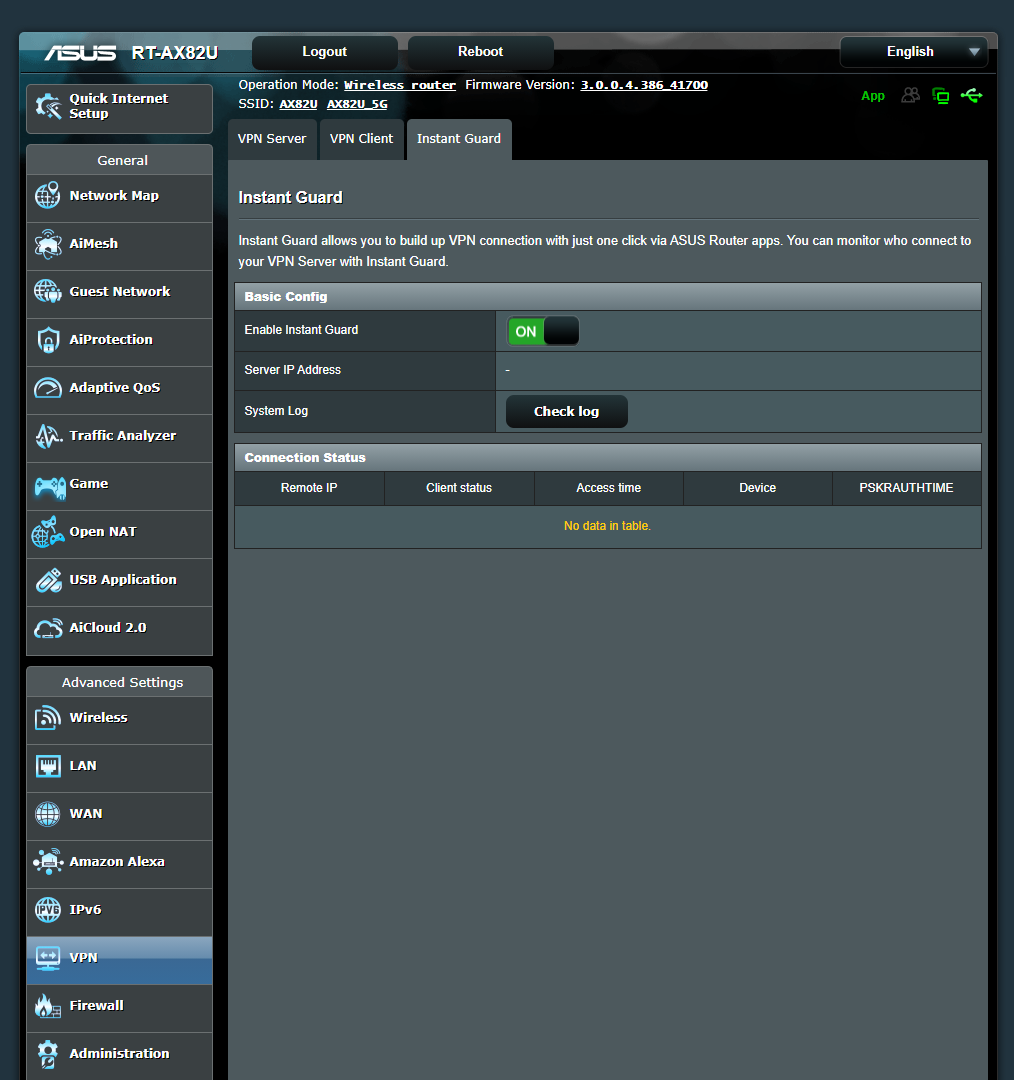1014x1080 pixels.
Task: Click the Amazon Alexa icon
Action: pos(48,862)
